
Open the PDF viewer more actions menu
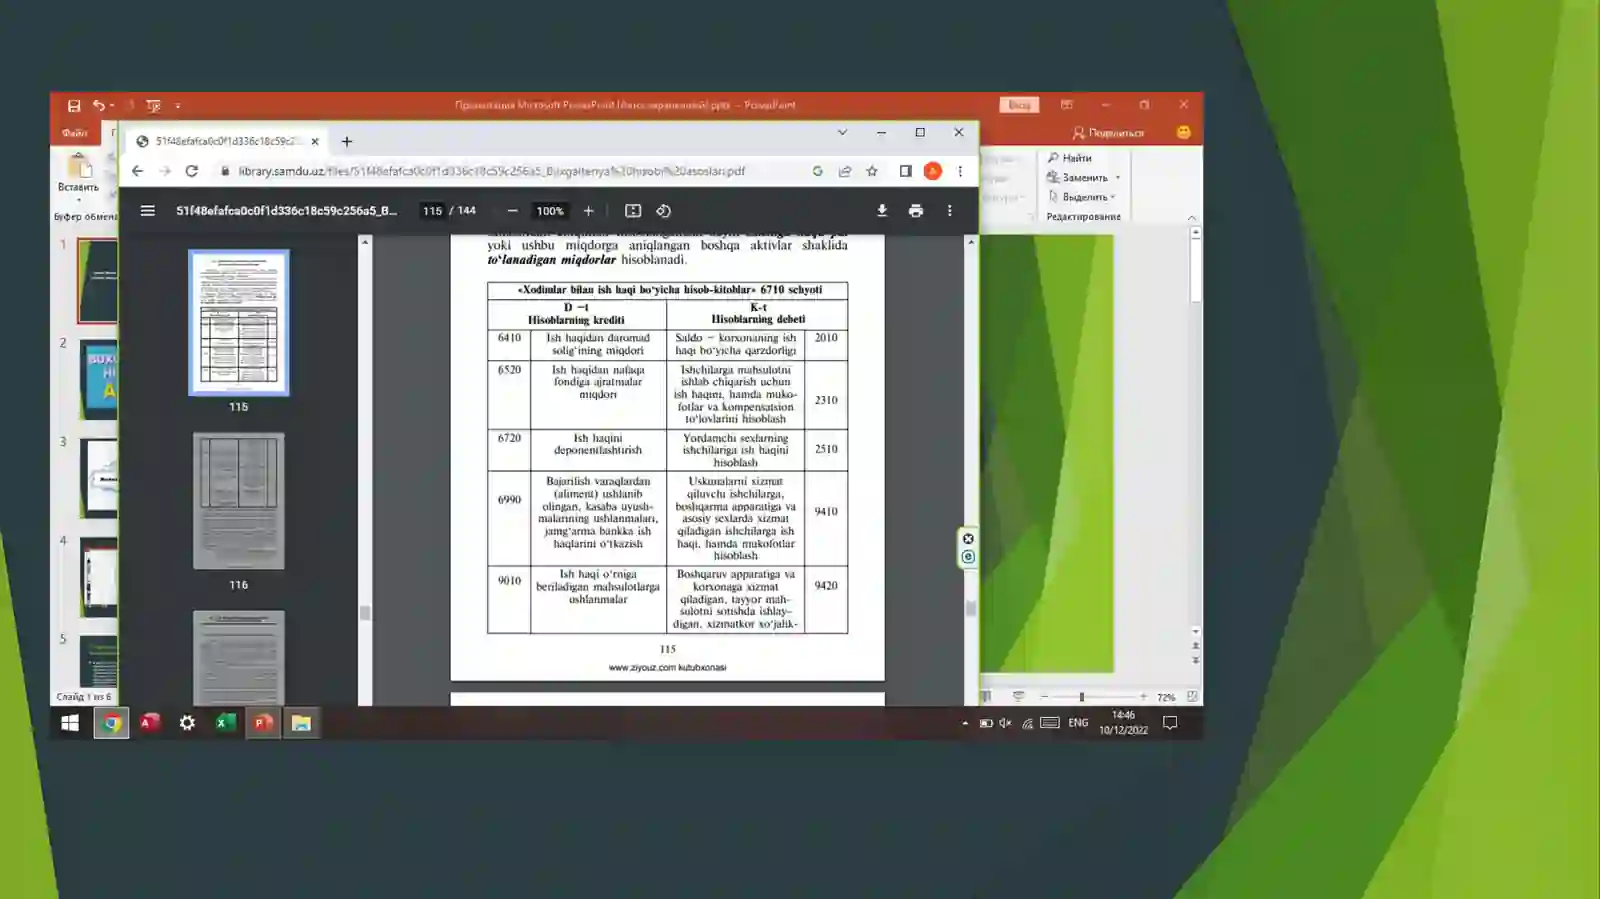click(x=950, y=211)
